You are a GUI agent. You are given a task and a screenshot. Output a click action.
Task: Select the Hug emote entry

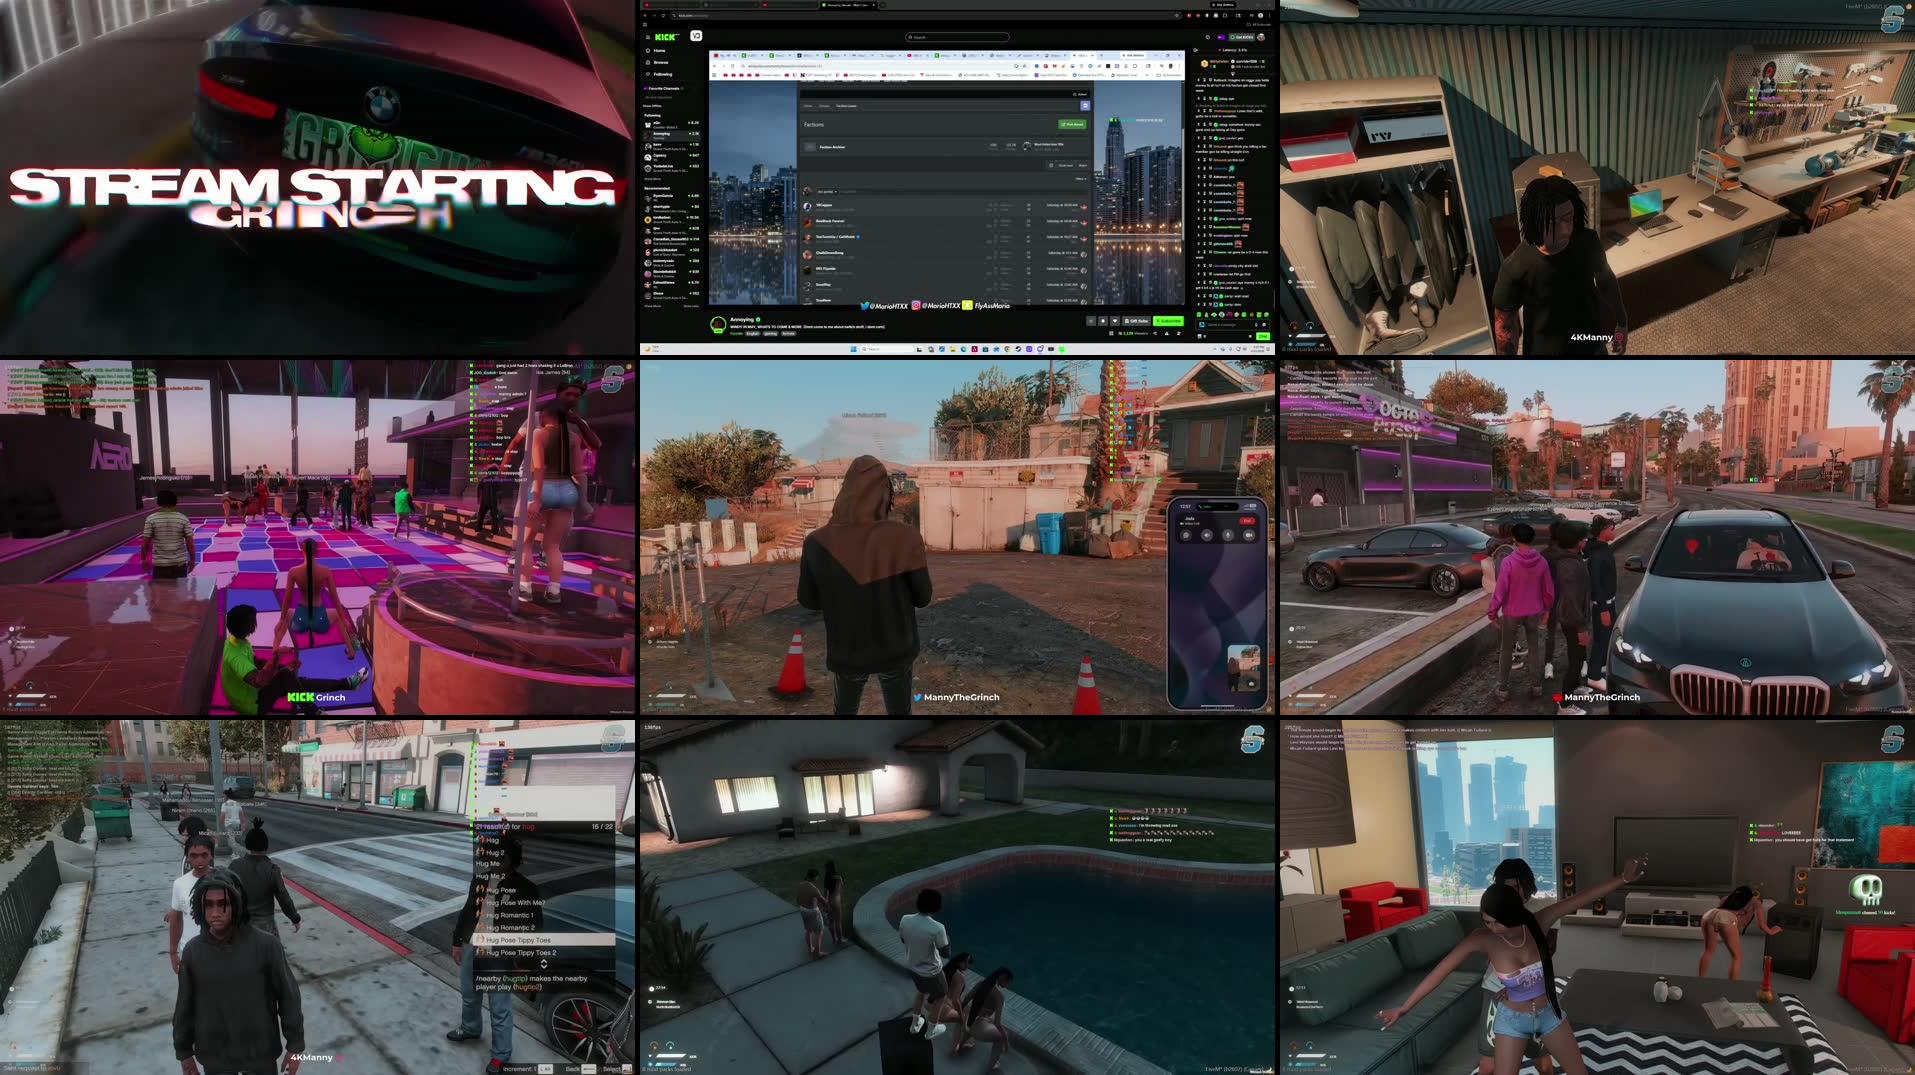pos(544,840)
